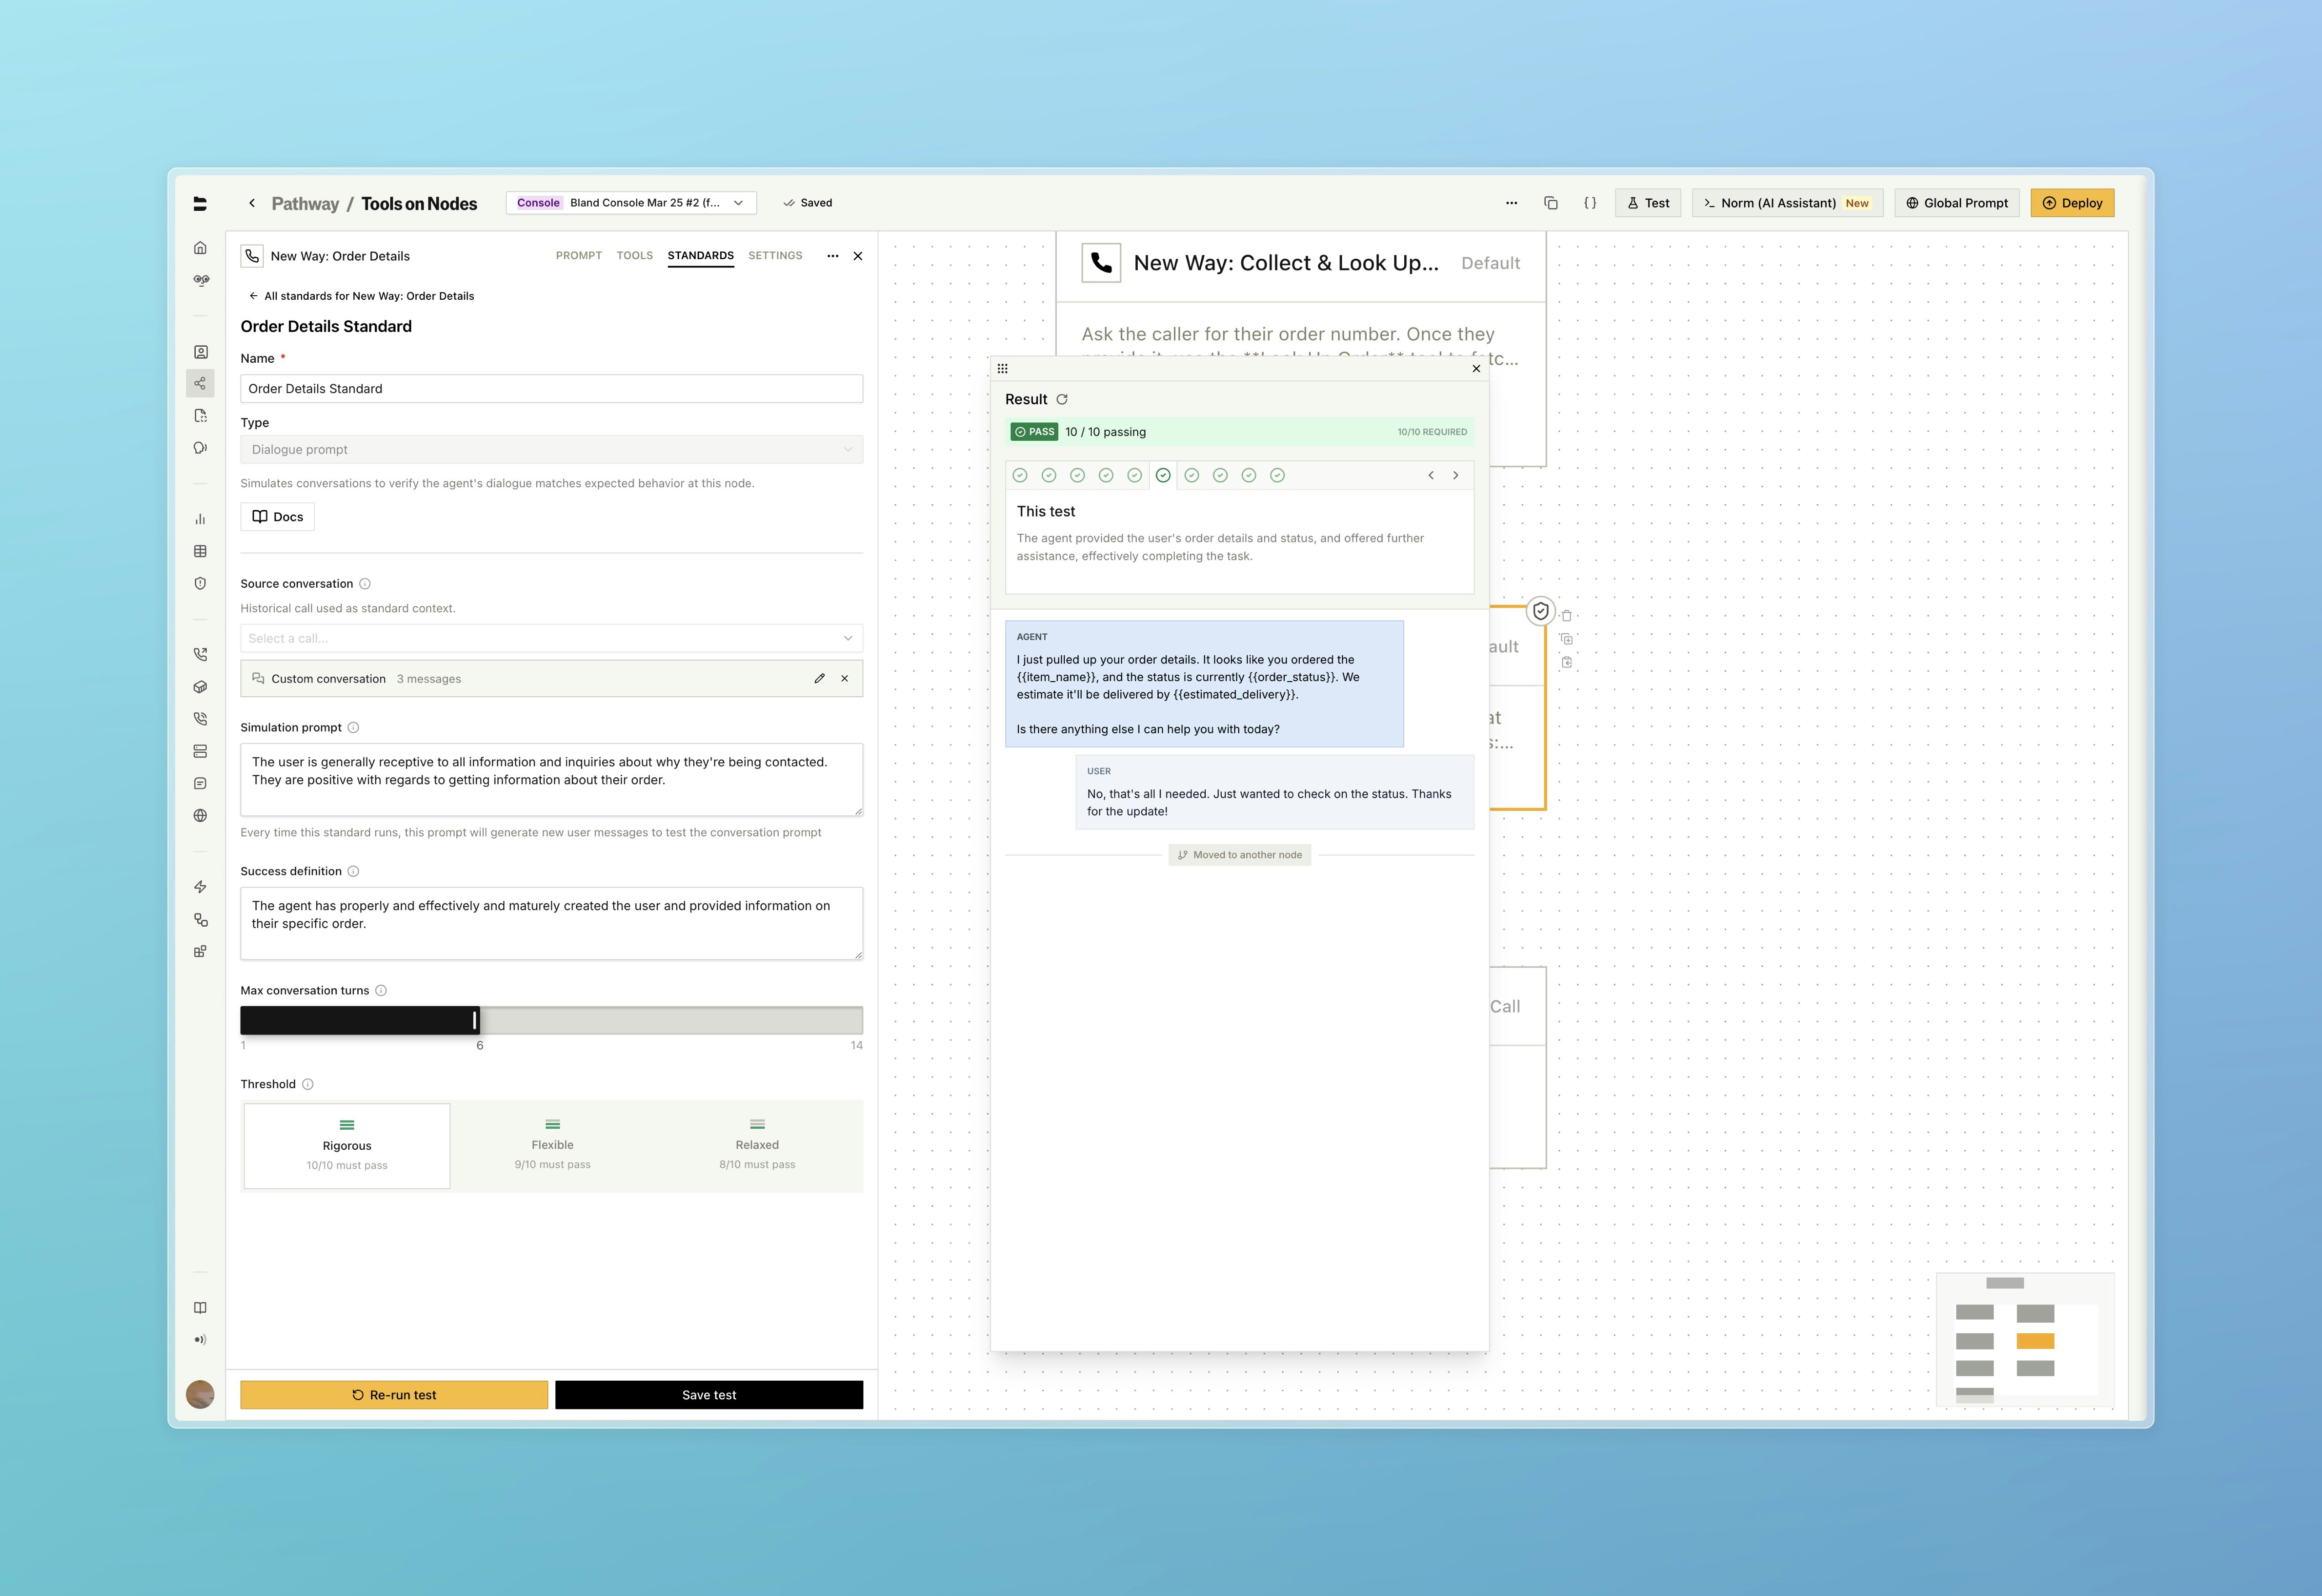Screen dimensions: 2322x1596
Task: Click the Re-run test button
Action: pyautogui.click(x=393, y=1394)
